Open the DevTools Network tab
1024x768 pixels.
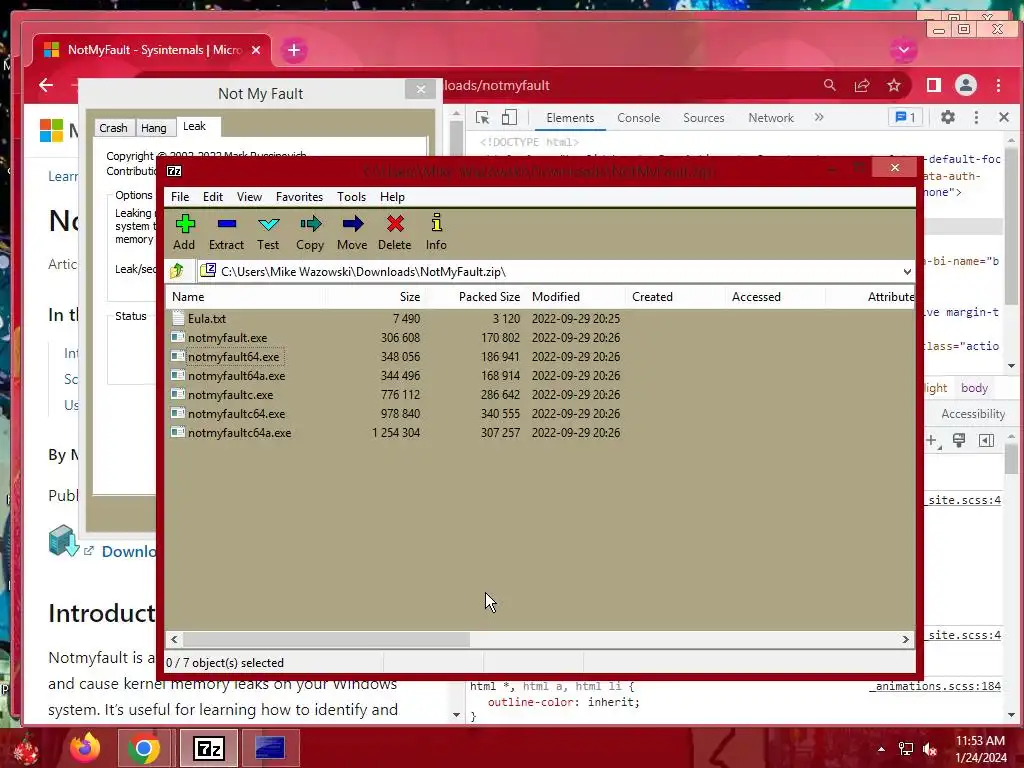coord(771,118)
